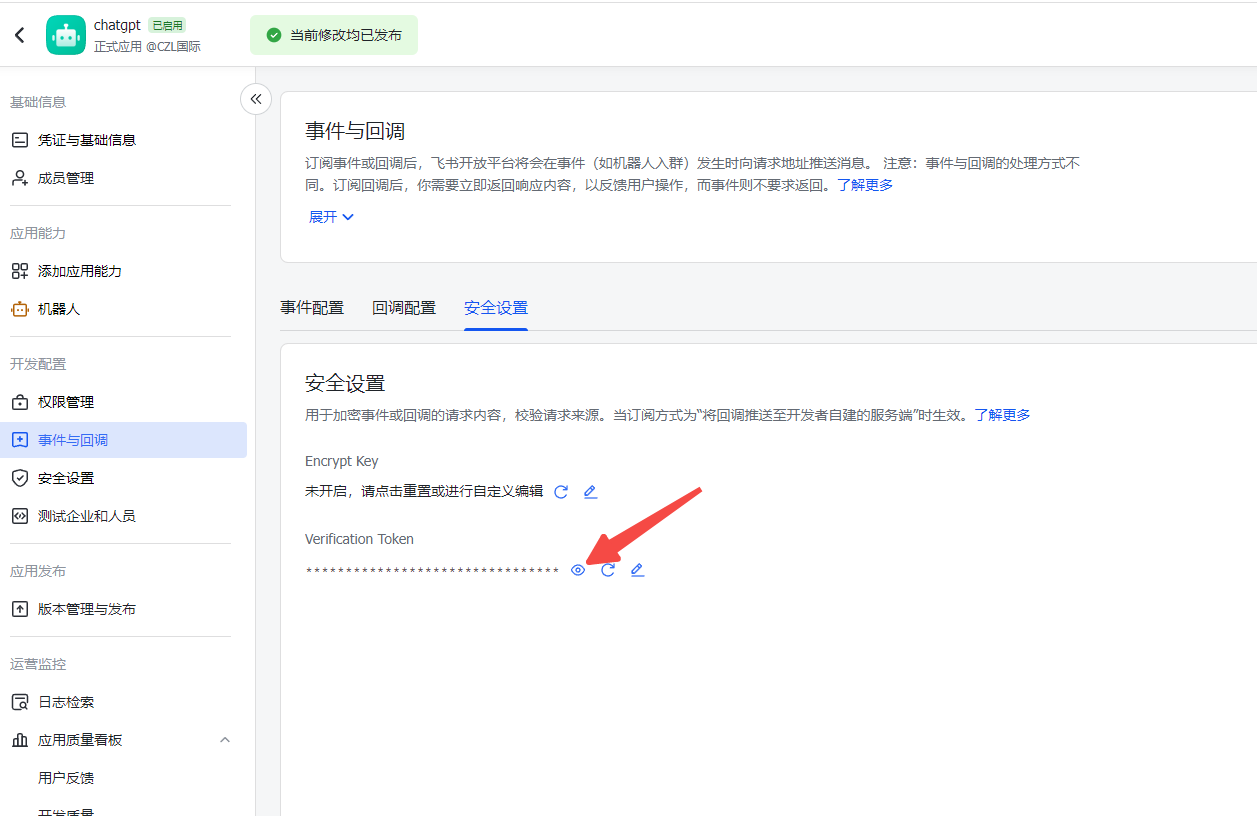
Task: Click the 添加应用能力 grid icon
Action: (20, 271)
